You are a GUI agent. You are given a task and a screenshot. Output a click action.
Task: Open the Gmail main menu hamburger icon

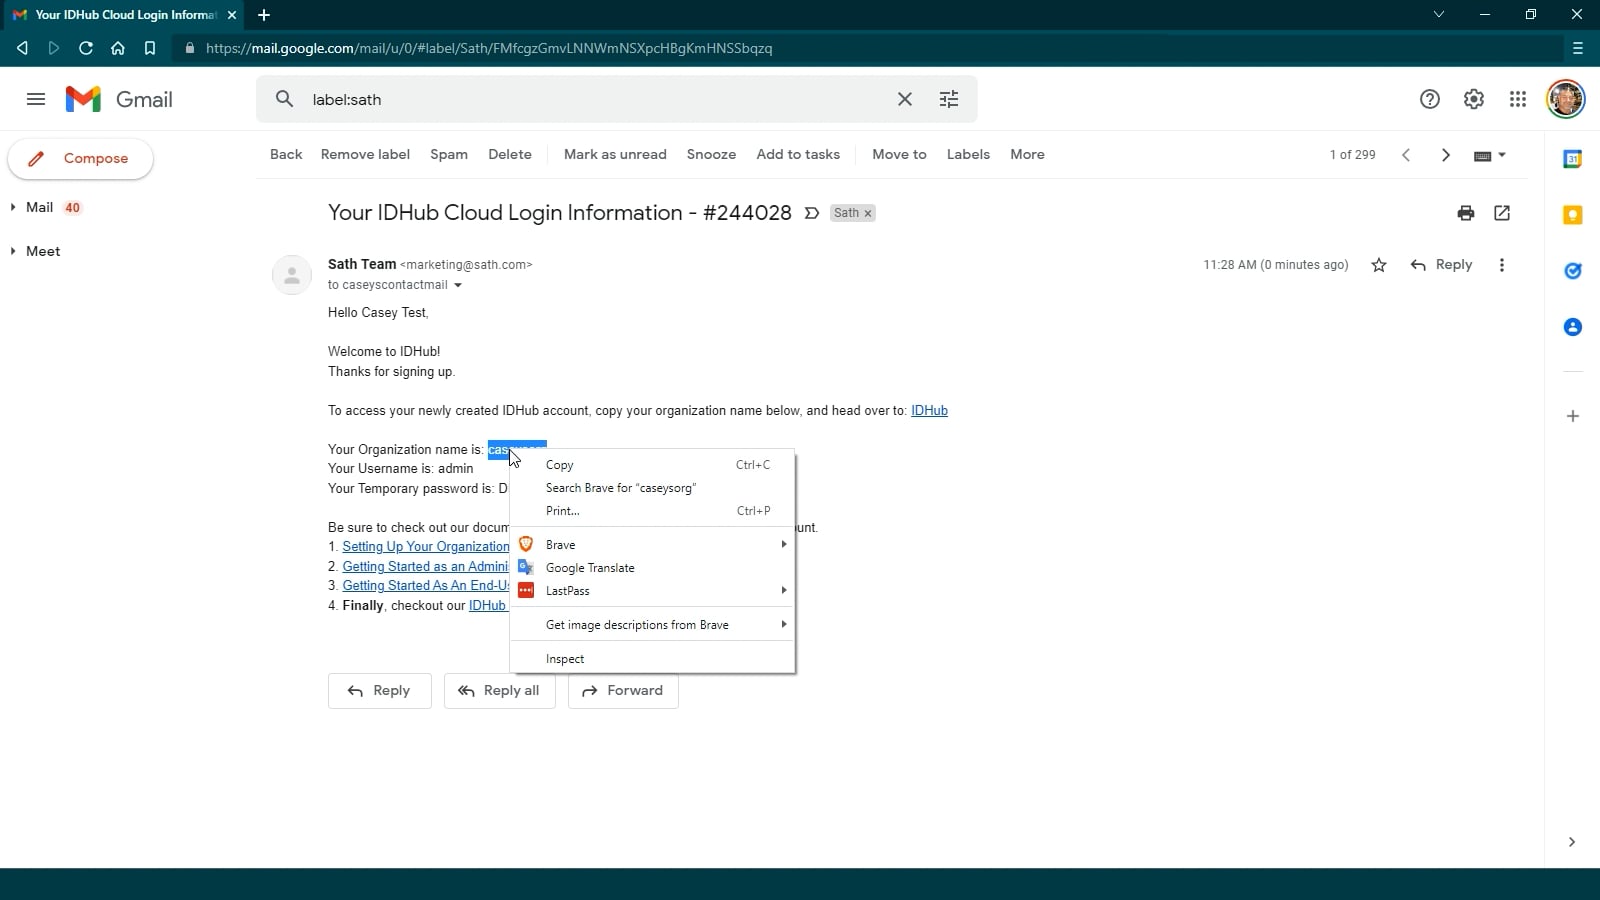(x=36, y=99)
